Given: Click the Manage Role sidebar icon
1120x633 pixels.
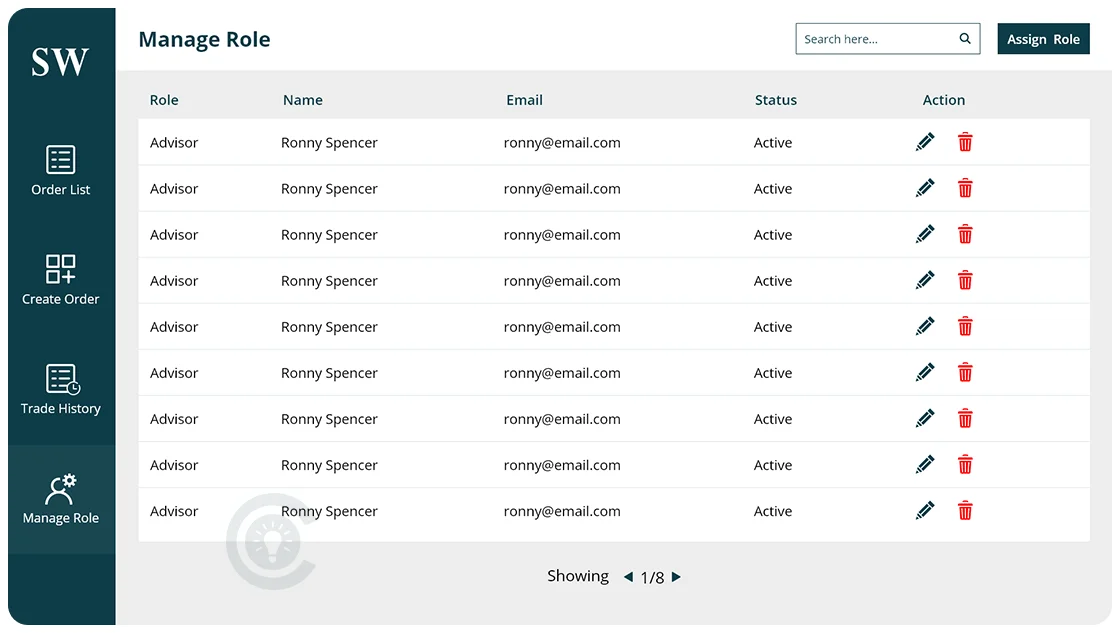Looking at the screenshot, I should (60, 497).
